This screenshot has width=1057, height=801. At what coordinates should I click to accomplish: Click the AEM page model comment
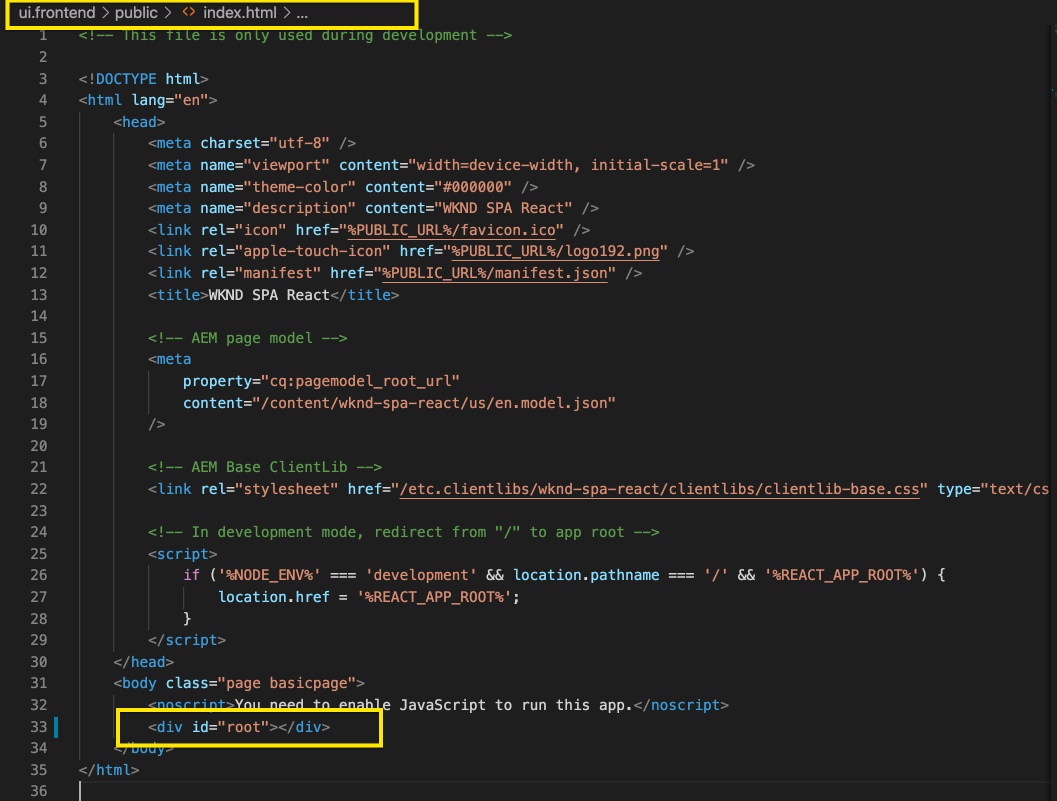pyautogui.click(x=247, y=338)
